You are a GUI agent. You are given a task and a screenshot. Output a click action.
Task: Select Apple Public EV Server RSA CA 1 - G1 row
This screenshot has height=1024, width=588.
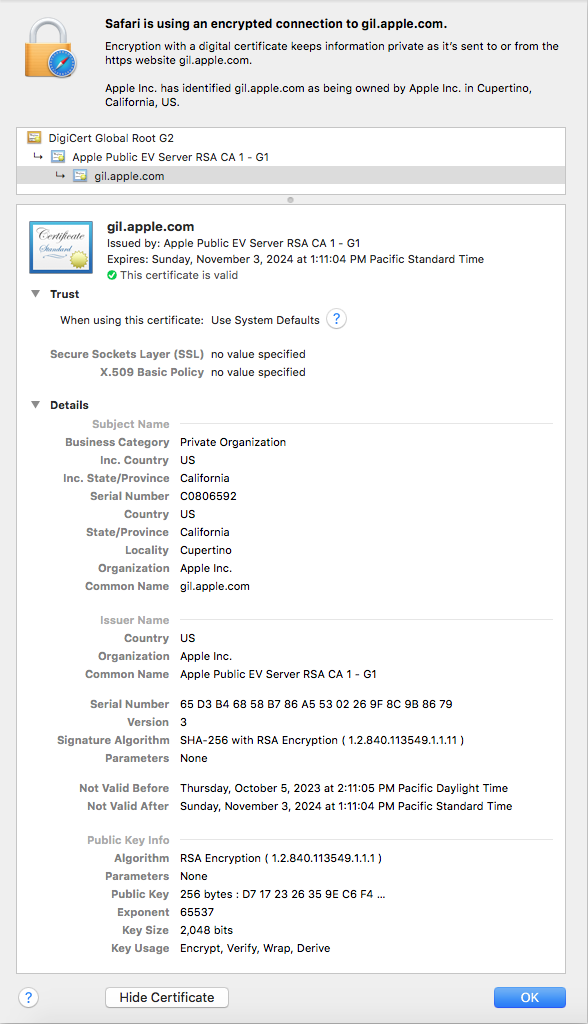291,157
